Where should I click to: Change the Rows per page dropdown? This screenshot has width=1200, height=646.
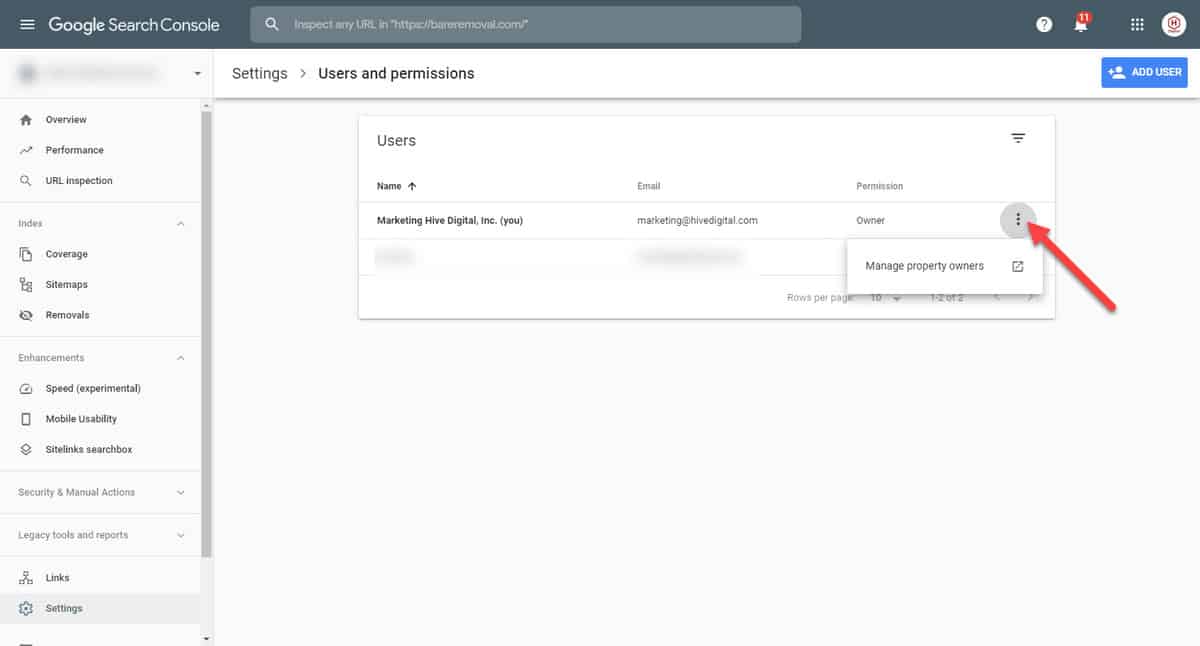pyautogui.click(x=885, y=298)
